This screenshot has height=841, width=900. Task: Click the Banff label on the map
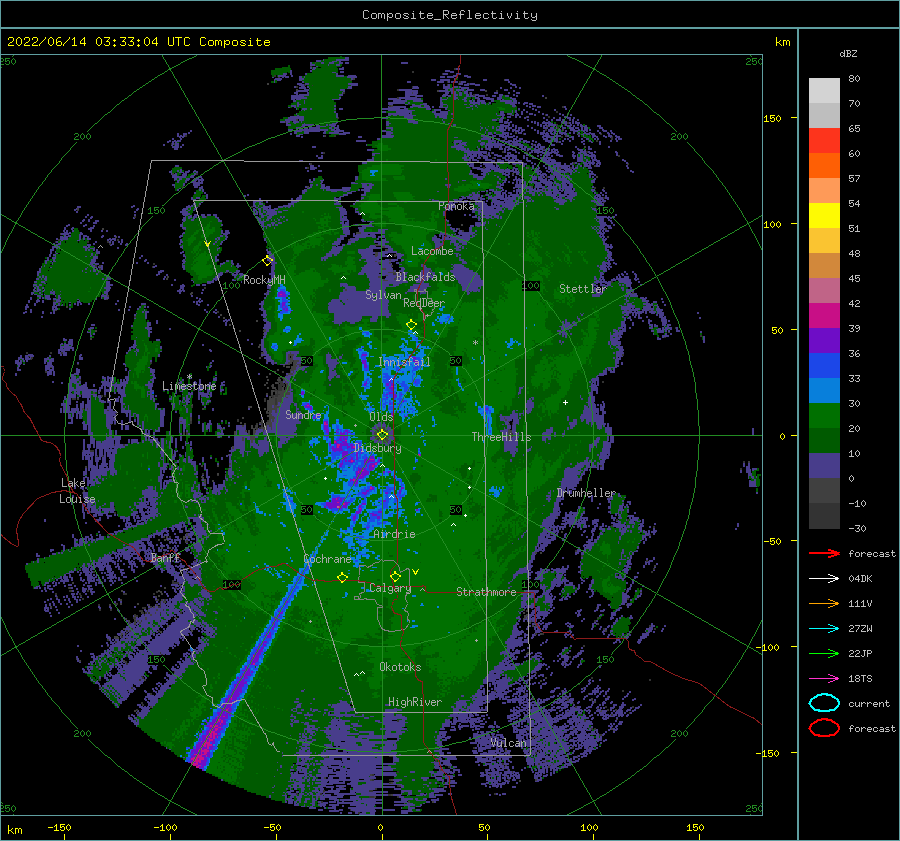(x=165, y=557)
